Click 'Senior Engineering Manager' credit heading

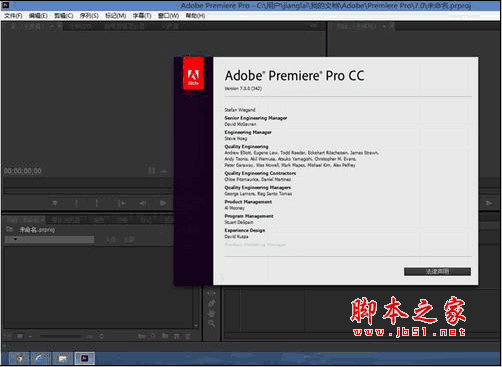click(x=256, y=118)
